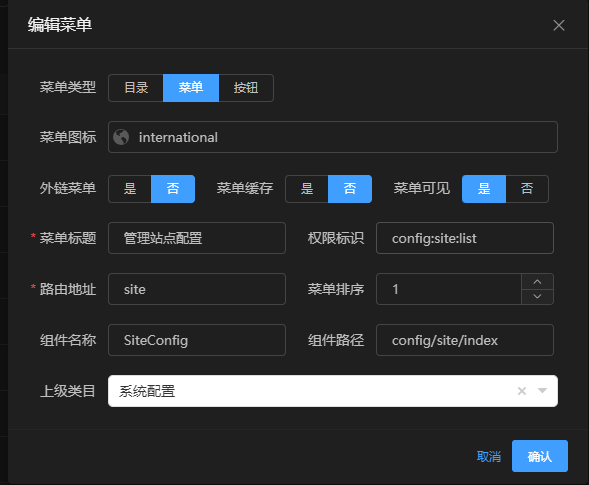Decrease 菜单排序 with the down arrow
Image resolution: width=589 pixels, height=485 pixels.
537,296
